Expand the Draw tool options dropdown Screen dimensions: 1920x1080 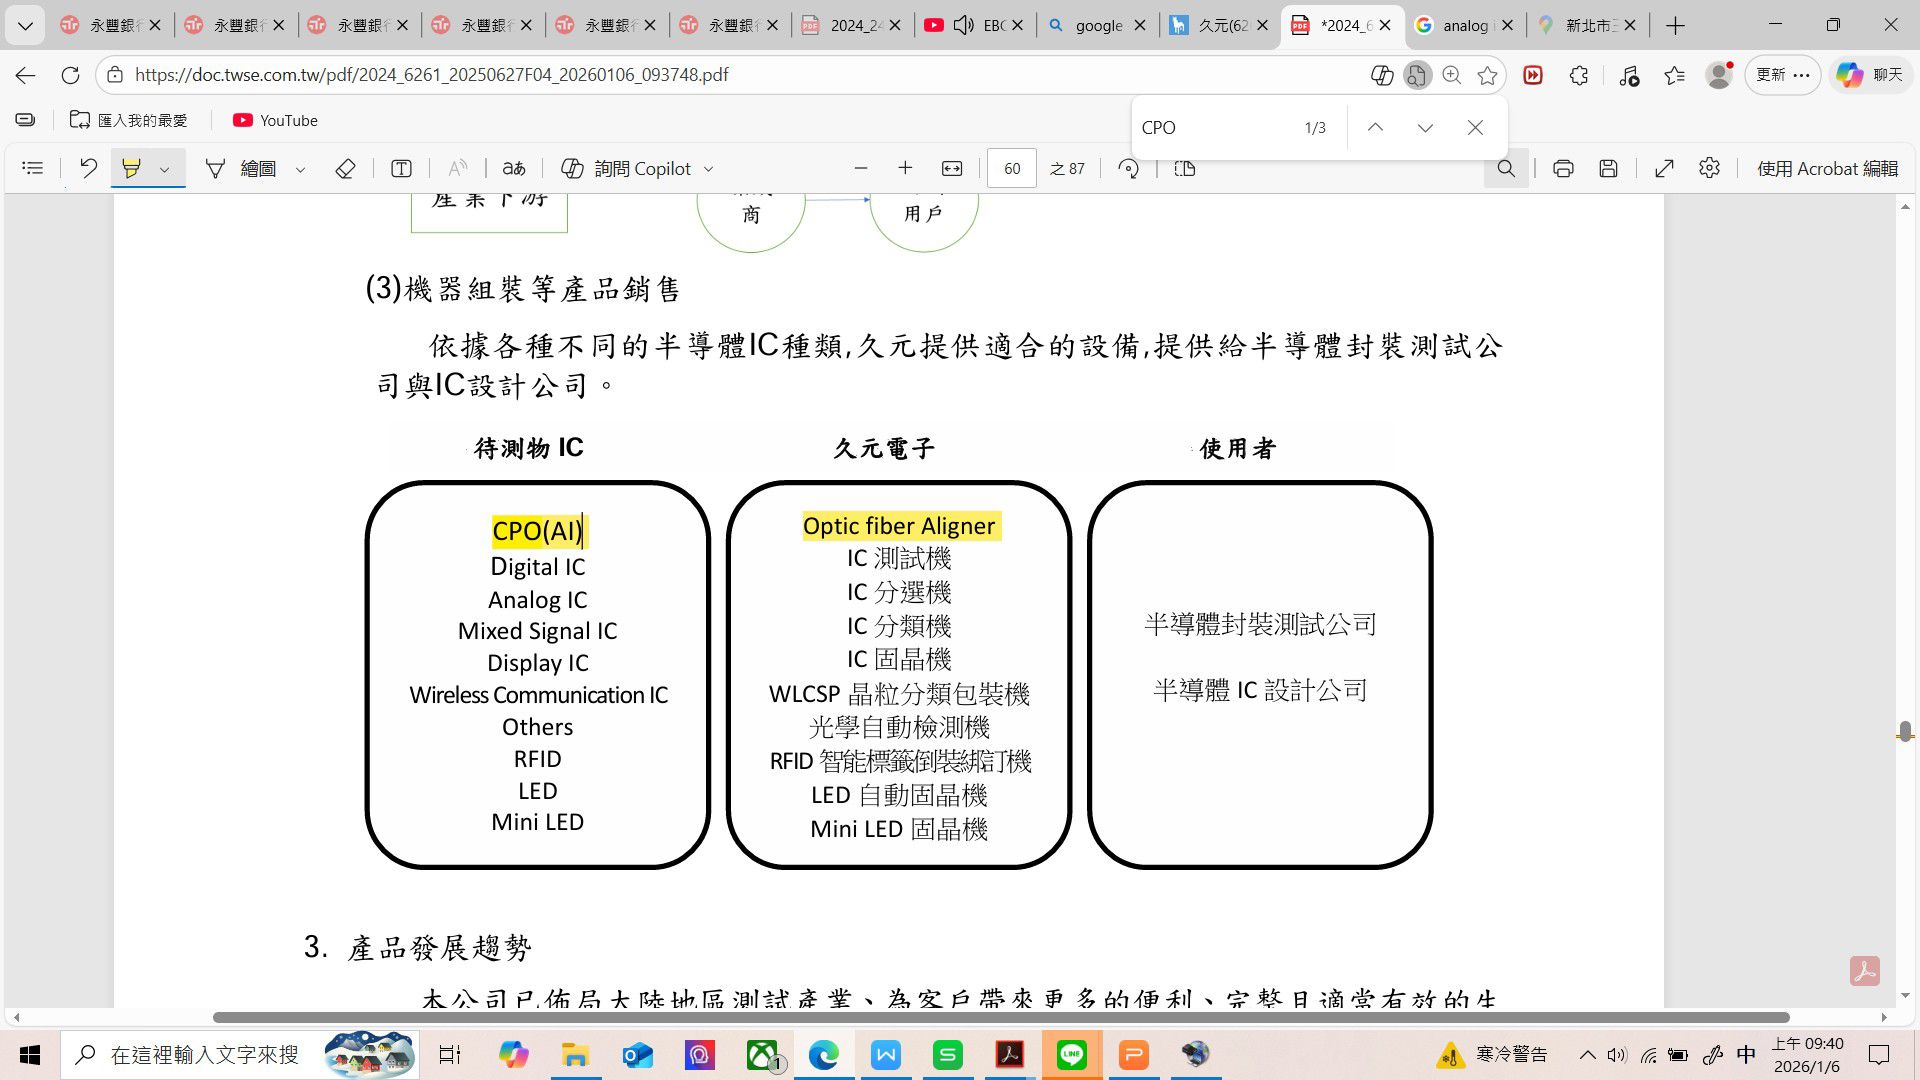pos(300,169)
